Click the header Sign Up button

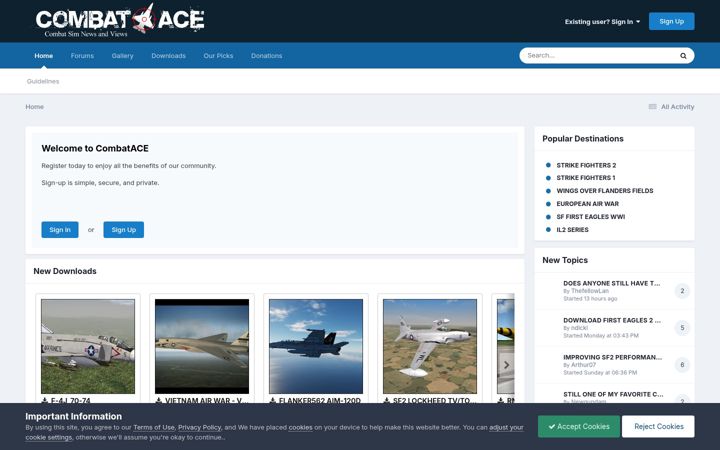671,21
